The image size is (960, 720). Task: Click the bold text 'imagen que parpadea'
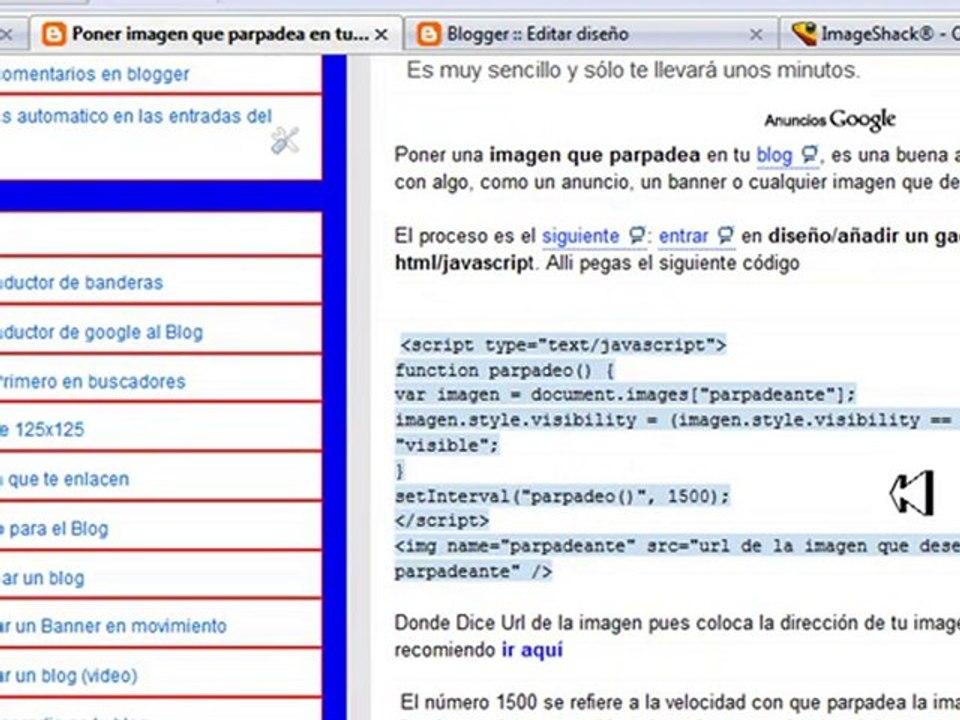(x=594, y=155)
